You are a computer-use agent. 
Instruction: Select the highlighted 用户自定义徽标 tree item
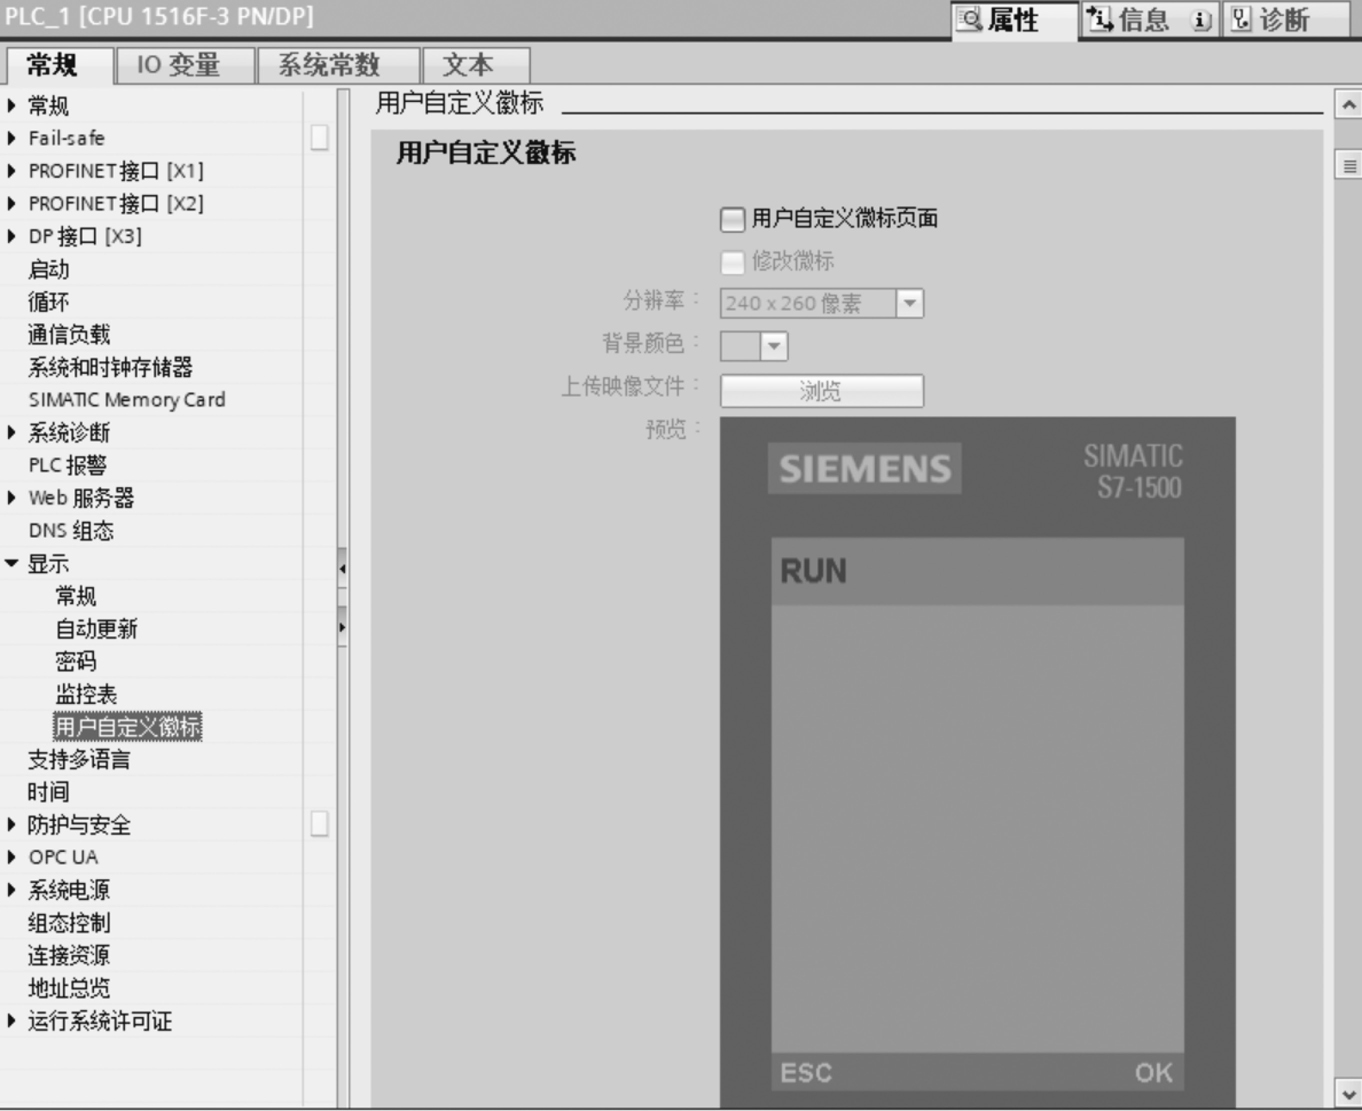[128, 727]
